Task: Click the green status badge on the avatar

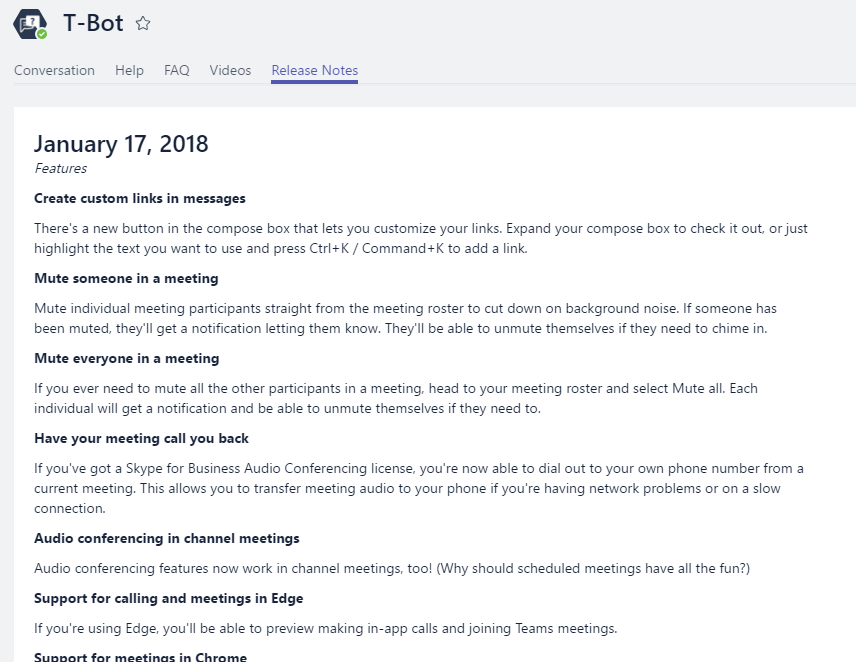Action: click(x=42, y=33)
